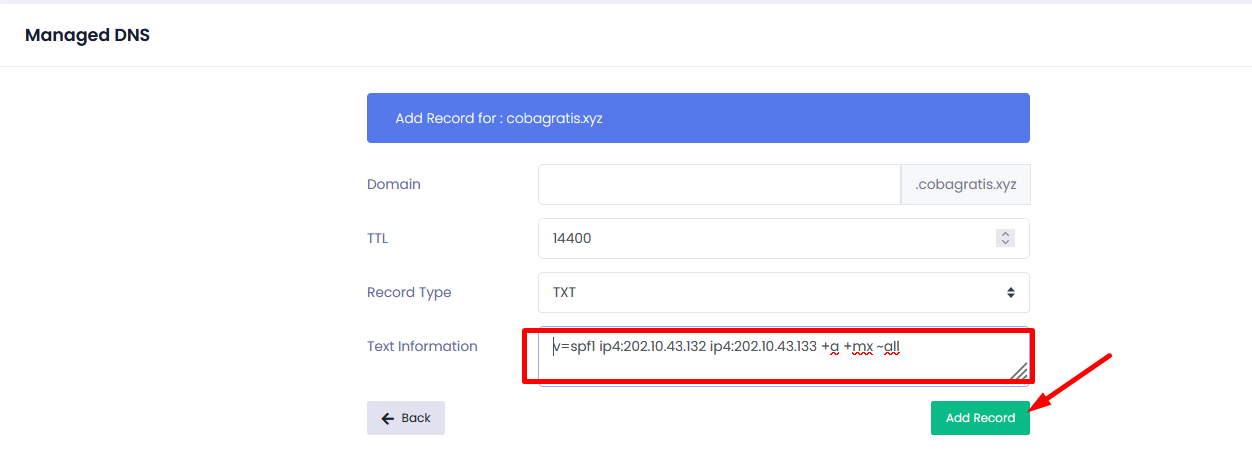Click the textarea resize handle corner
The width and height of the screenshot is (1252, 451).
[x=1019, y=371]
